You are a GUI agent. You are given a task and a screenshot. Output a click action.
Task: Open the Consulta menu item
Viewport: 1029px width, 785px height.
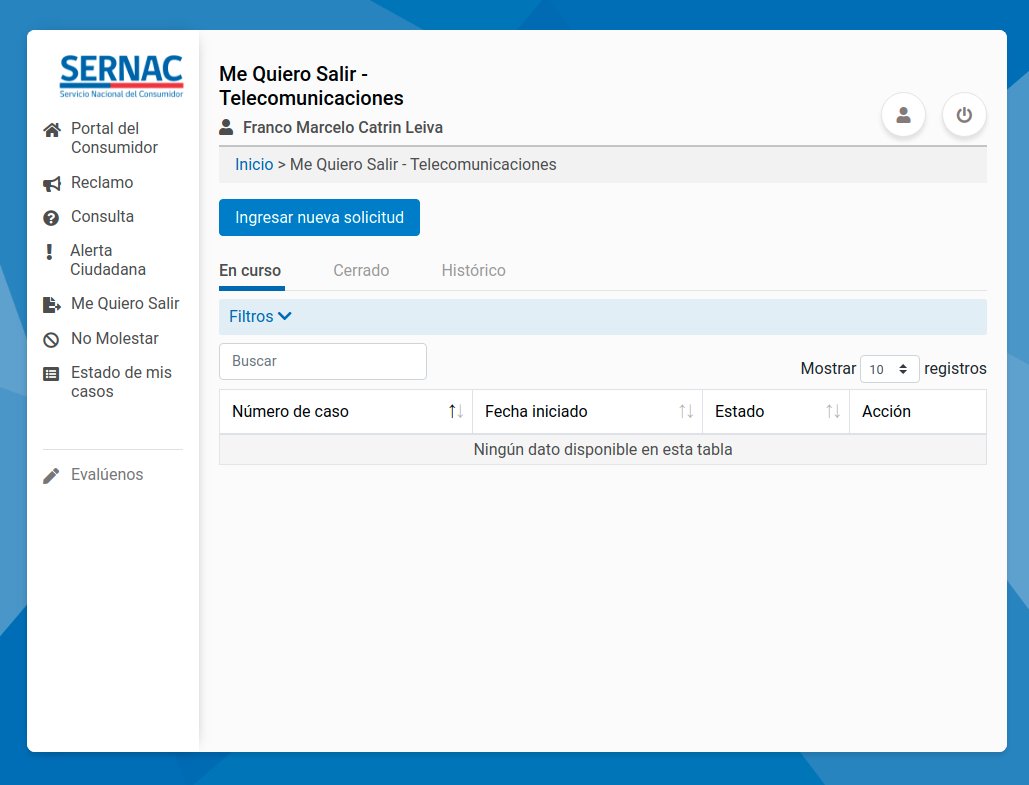[102, 217]
